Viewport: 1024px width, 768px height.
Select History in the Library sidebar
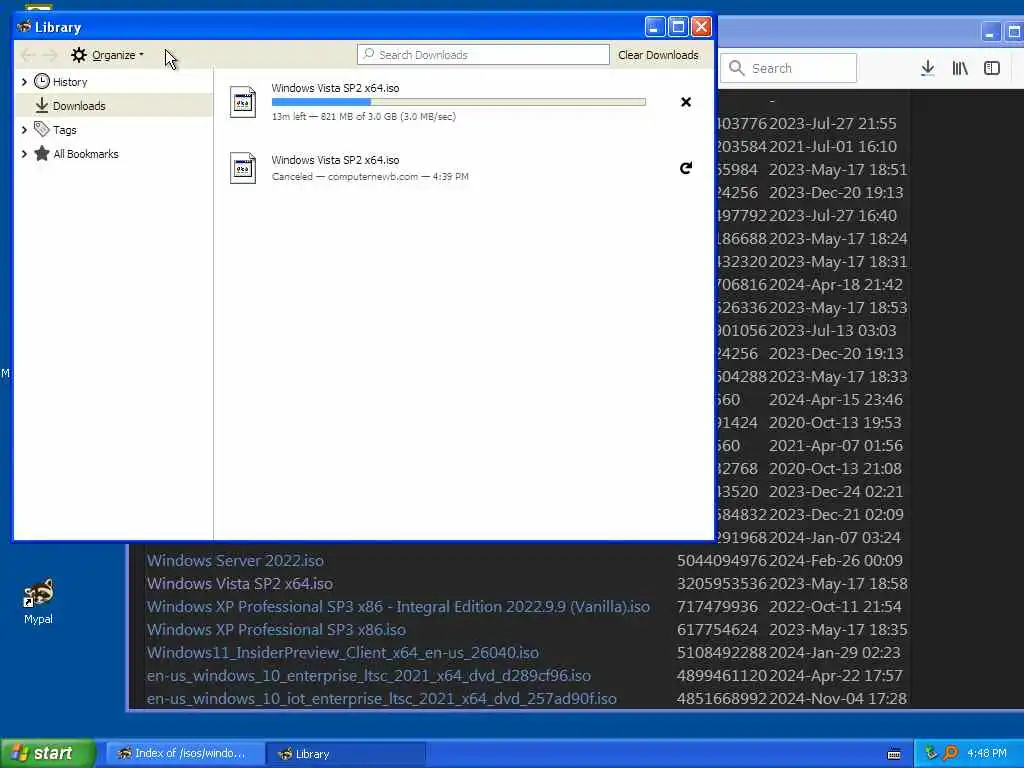coord(70,82)
